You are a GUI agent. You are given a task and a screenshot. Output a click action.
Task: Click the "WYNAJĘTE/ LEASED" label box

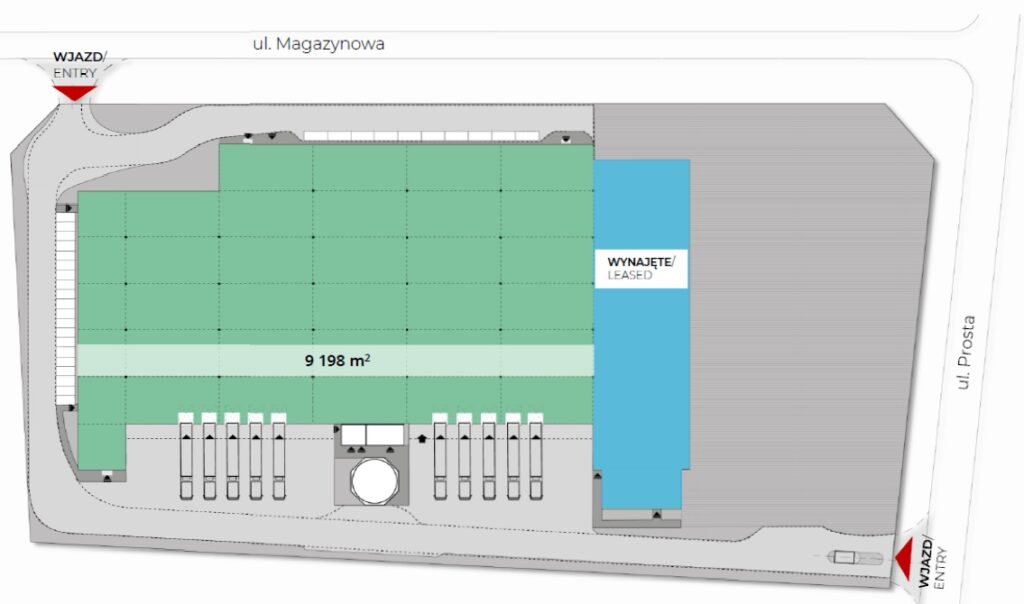pyautogui.click(x=641, y=268)
